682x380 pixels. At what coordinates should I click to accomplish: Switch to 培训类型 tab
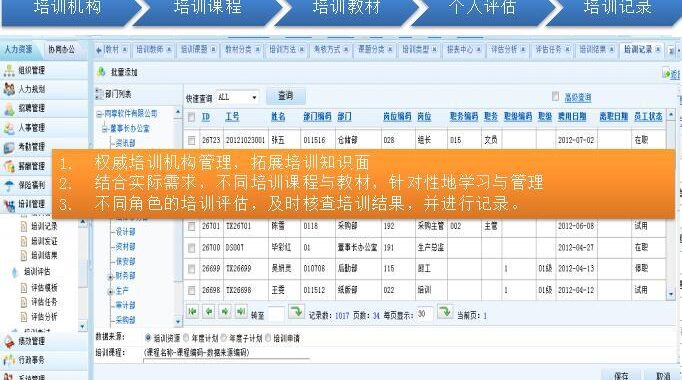point(415,50)
